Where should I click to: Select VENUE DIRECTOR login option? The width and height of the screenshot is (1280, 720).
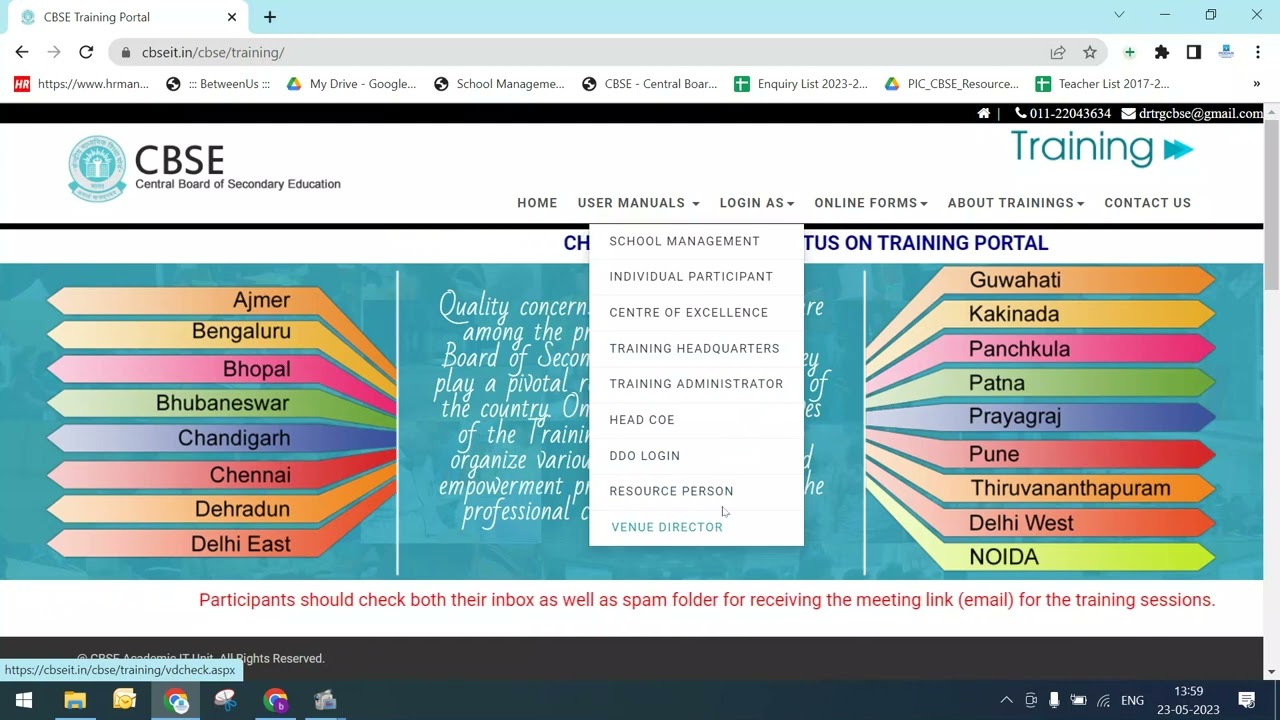696,527
